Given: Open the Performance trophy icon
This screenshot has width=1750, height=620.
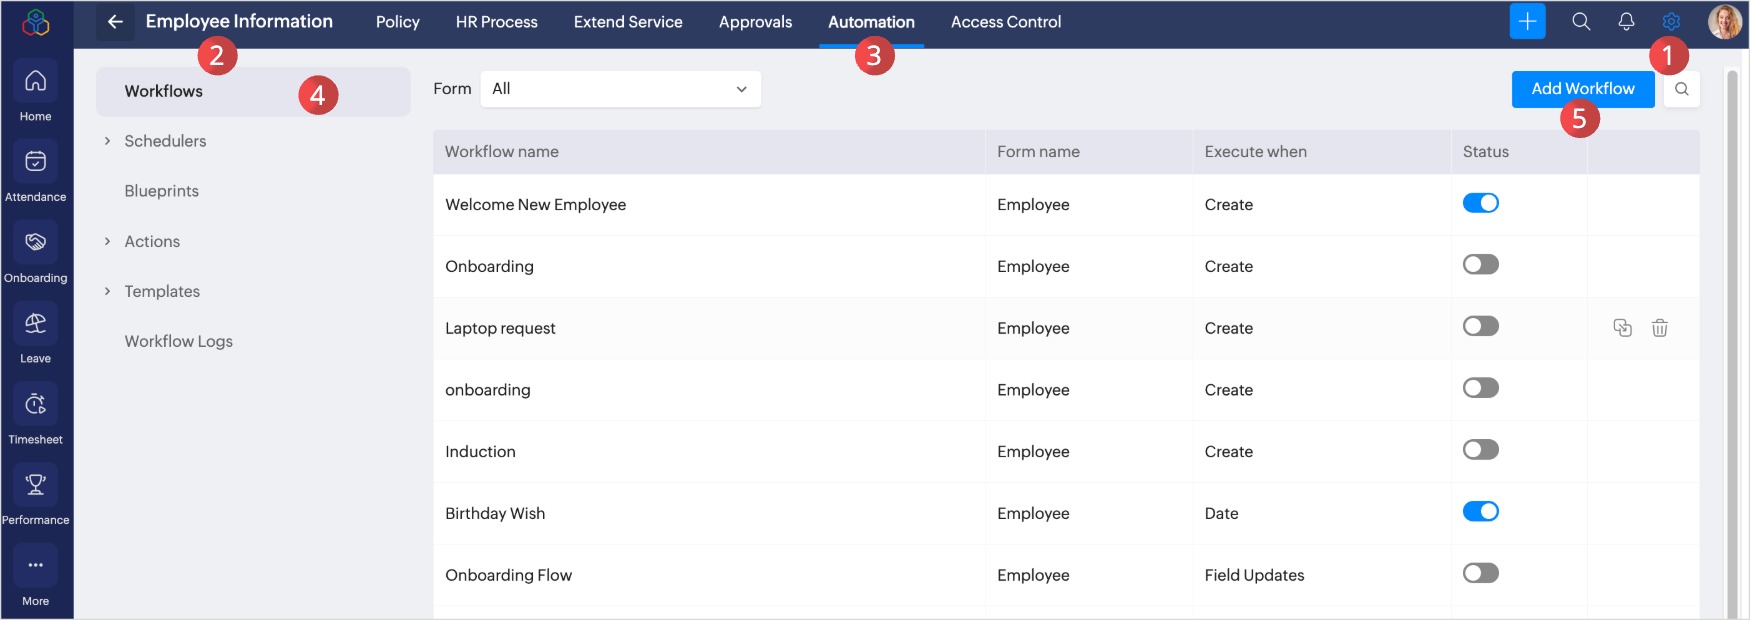Looking at the screenshot, I should click(35, 486).
